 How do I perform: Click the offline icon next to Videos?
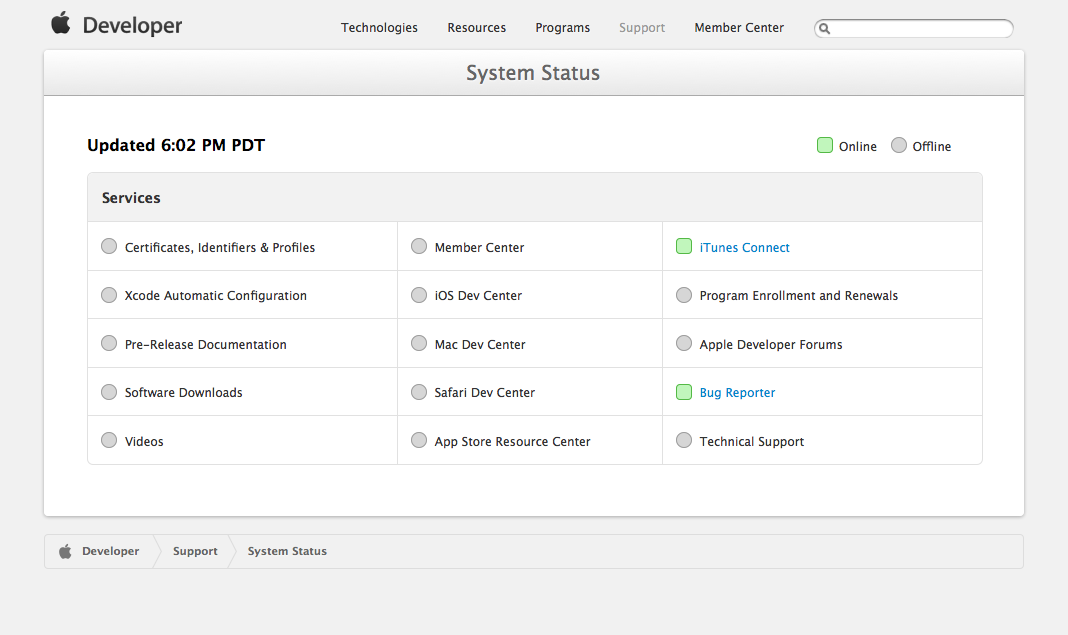coord(109,440)
